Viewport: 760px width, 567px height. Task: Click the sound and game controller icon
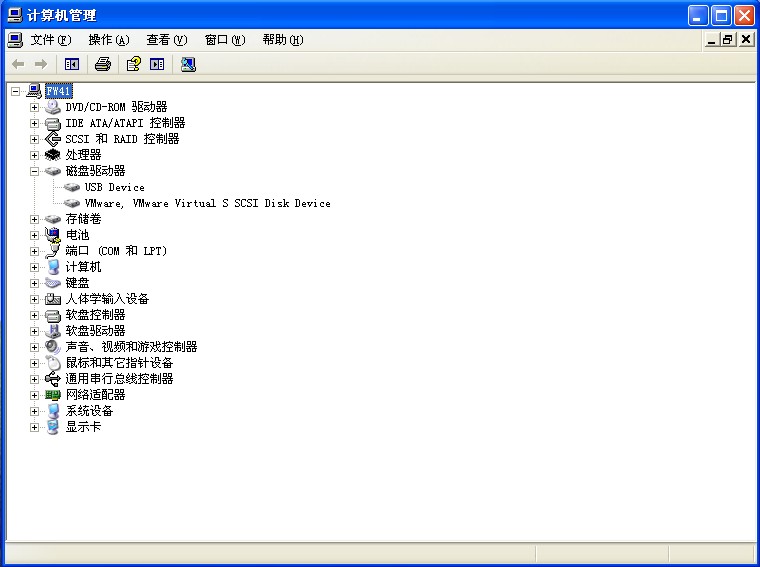pyautogui.click(x=52, y=347)
